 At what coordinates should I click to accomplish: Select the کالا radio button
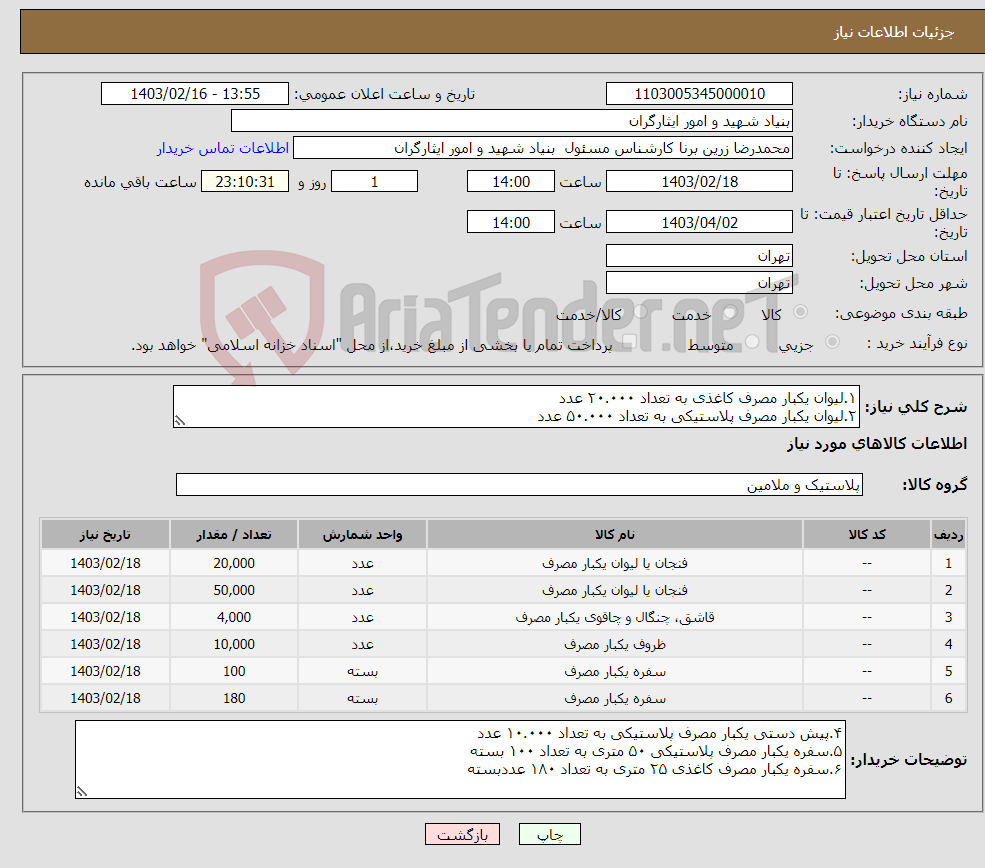coord(800,312)
